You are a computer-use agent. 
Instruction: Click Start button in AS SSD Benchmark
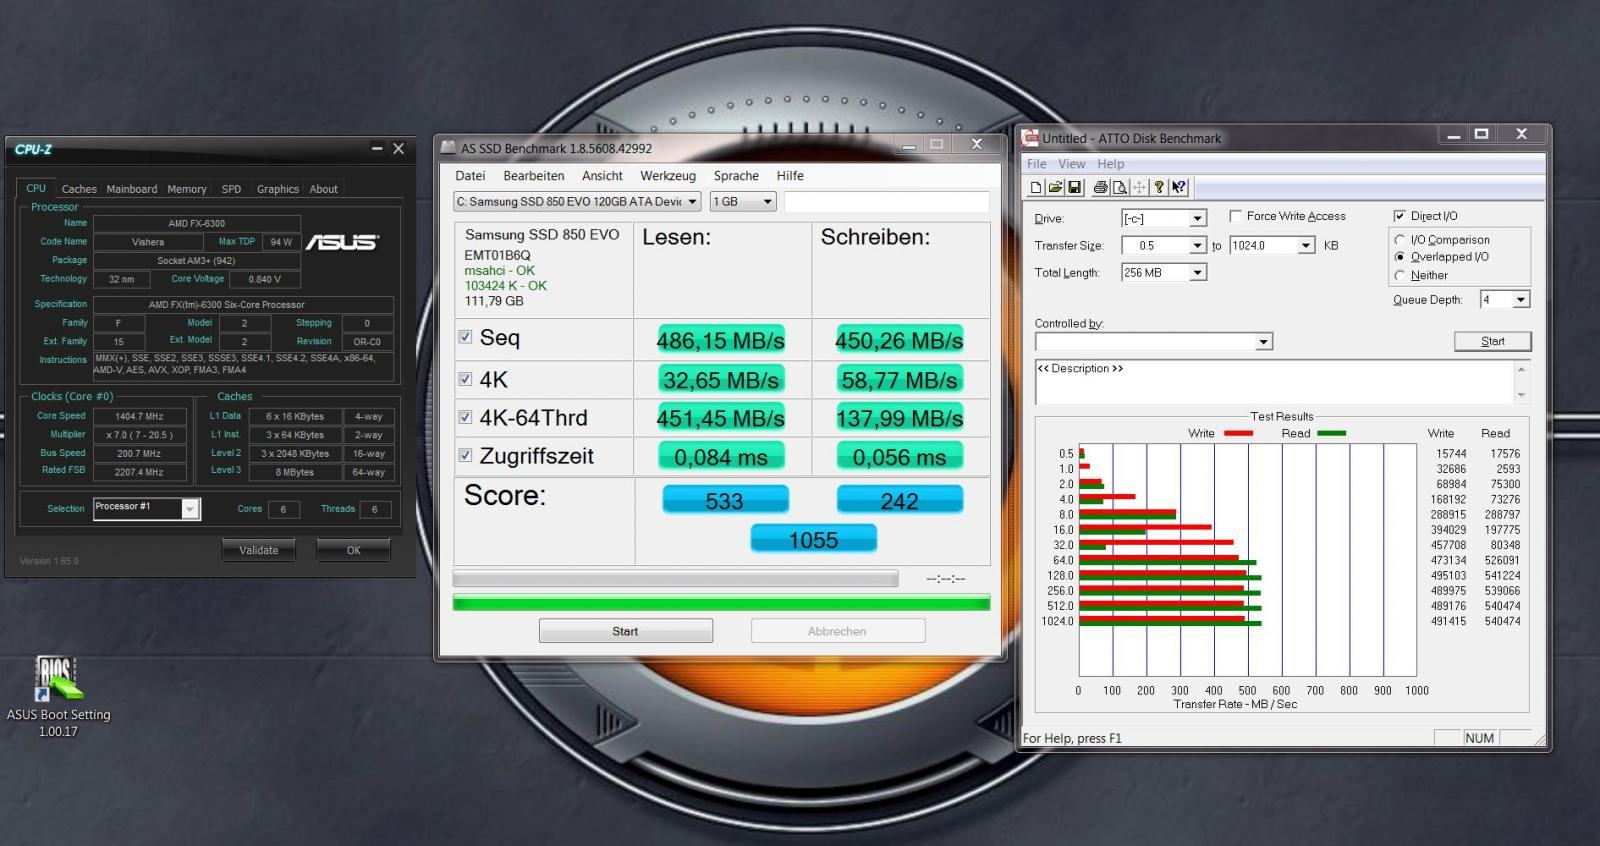coord(626,631)
